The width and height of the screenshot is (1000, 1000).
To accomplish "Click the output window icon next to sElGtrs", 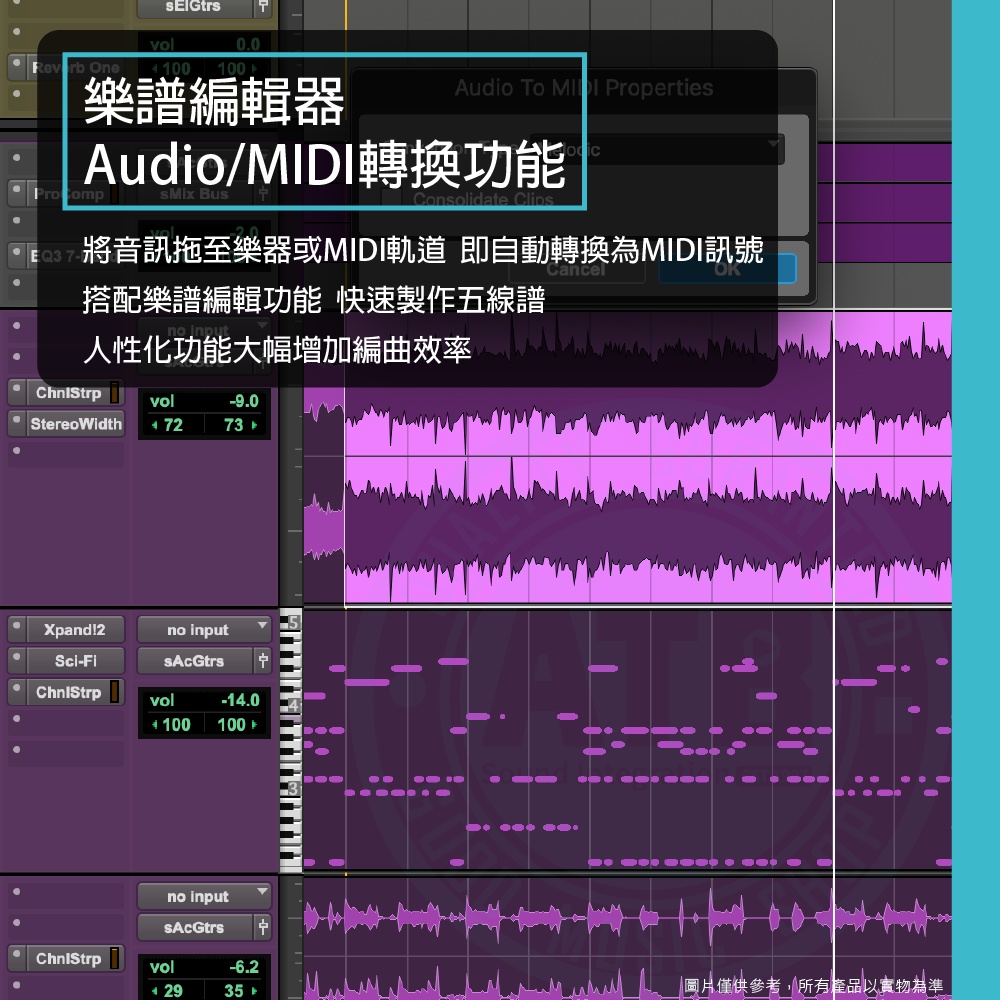I will point(262,6).
